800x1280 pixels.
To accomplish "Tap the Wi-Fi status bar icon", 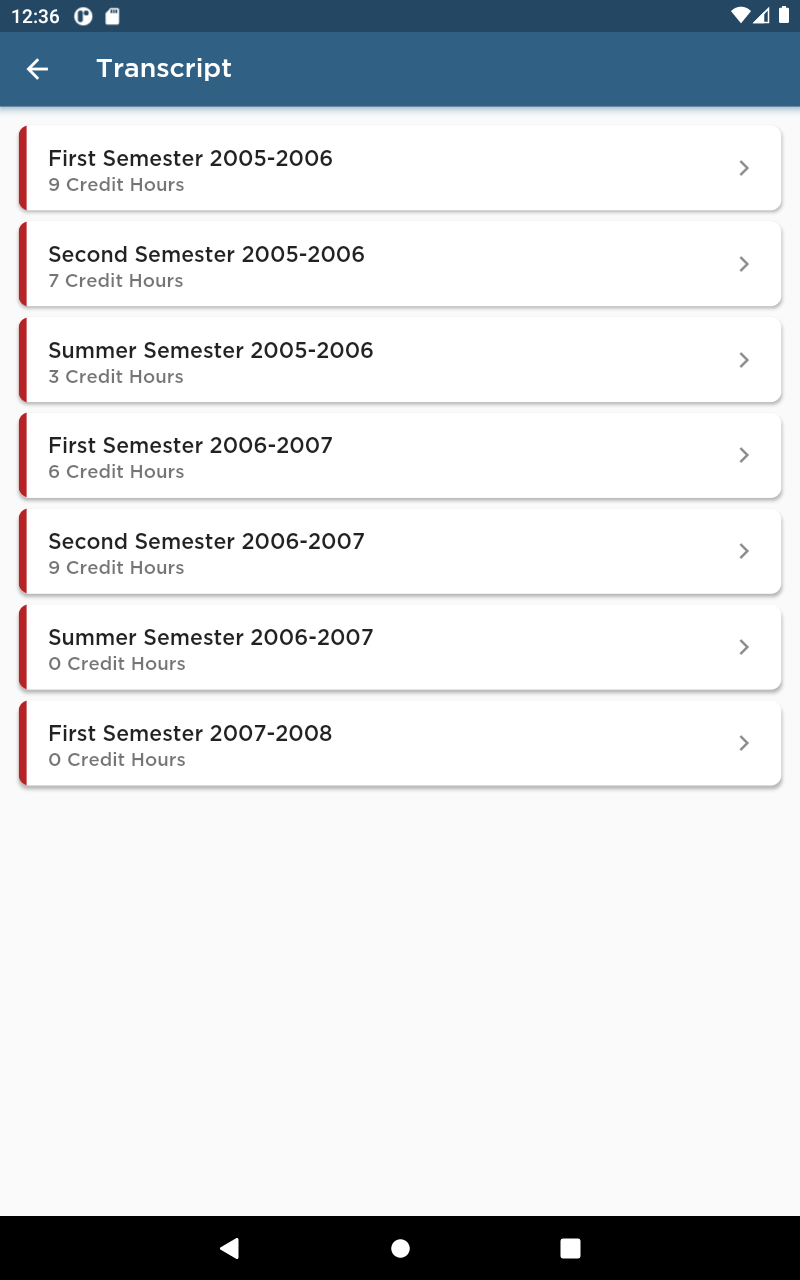I will click(x=740, y=16).
